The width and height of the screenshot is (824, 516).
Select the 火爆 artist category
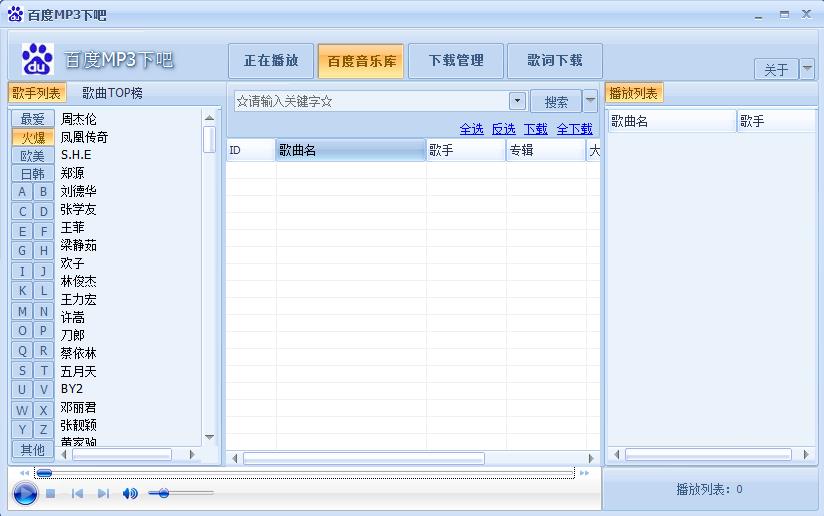point(33,137)
